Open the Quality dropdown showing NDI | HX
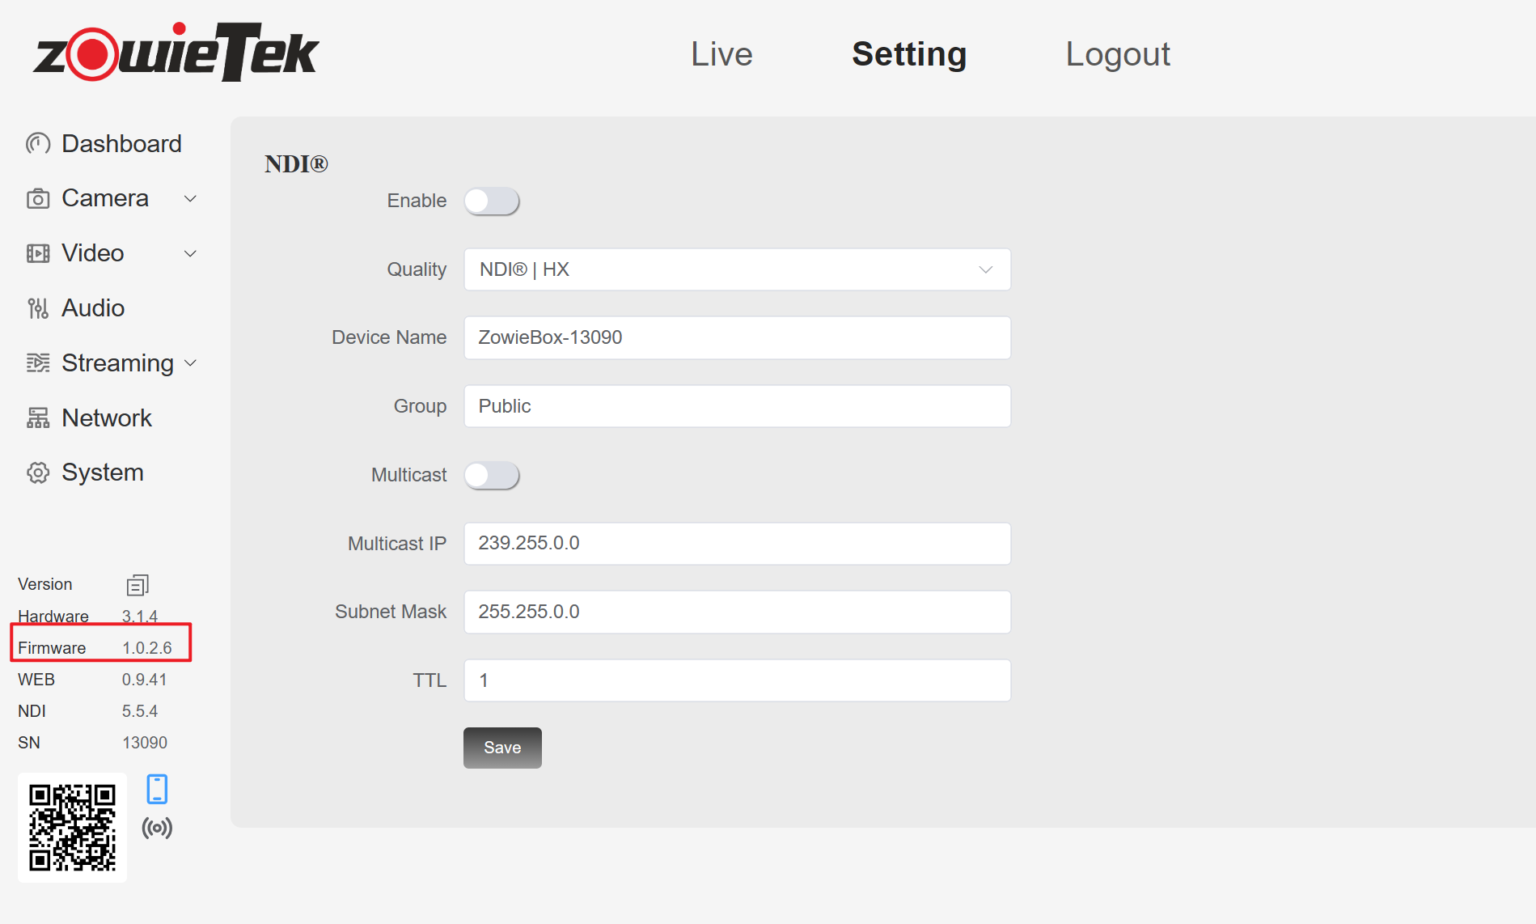1536x924 pixels. (x=737, y=269)
